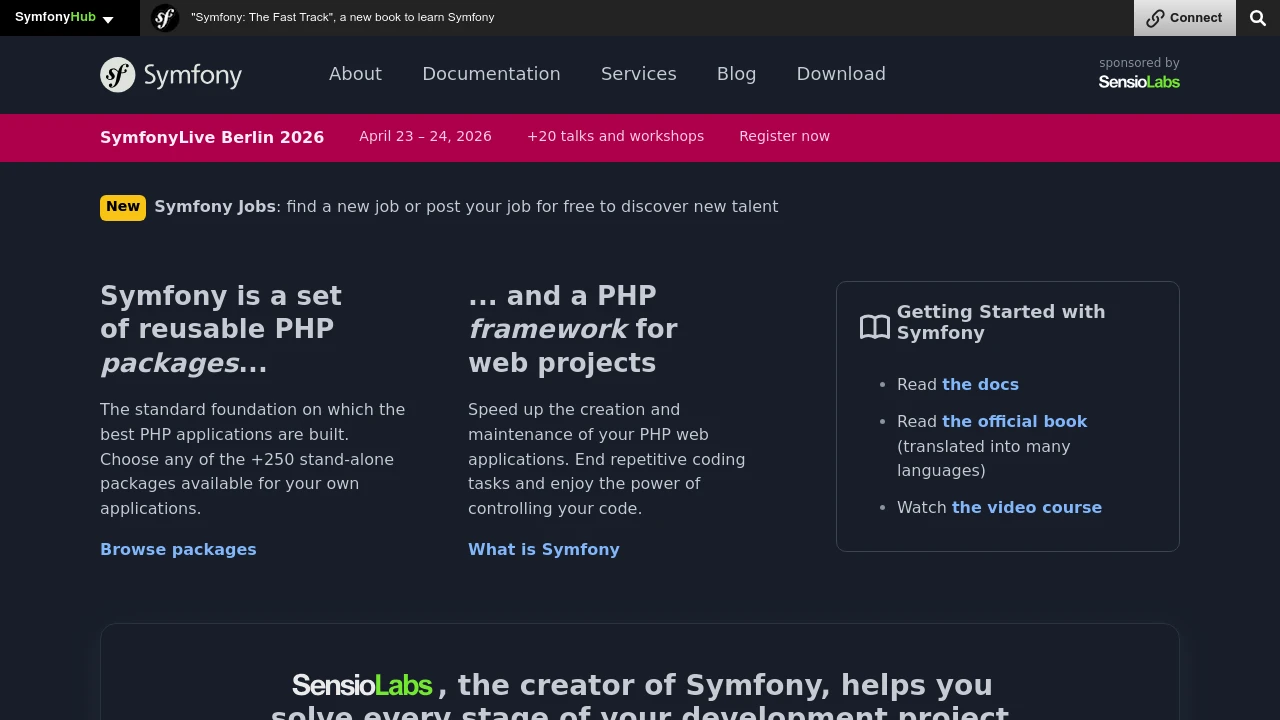
Task: Click the Symfony badge in the announcement bar
Action: pos(165,17)
